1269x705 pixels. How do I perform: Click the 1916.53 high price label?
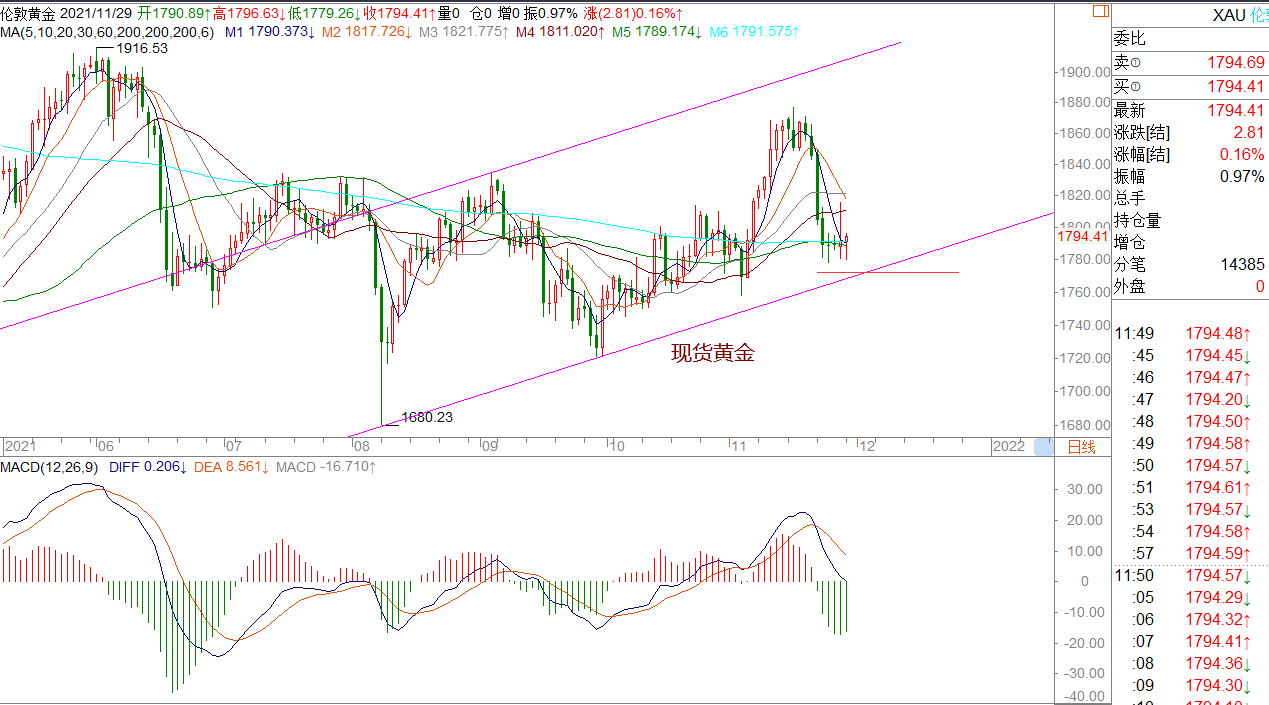coord(142,49)
